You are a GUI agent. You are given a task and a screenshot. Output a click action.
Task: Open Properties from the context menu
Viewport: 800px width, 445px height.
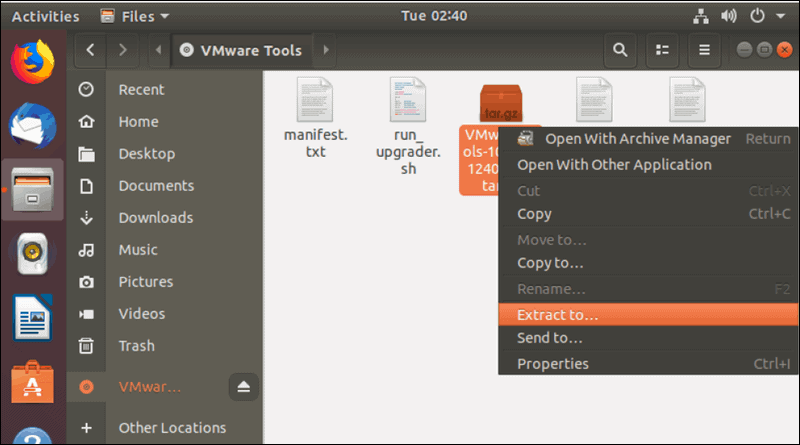click(x=648, y=364)
